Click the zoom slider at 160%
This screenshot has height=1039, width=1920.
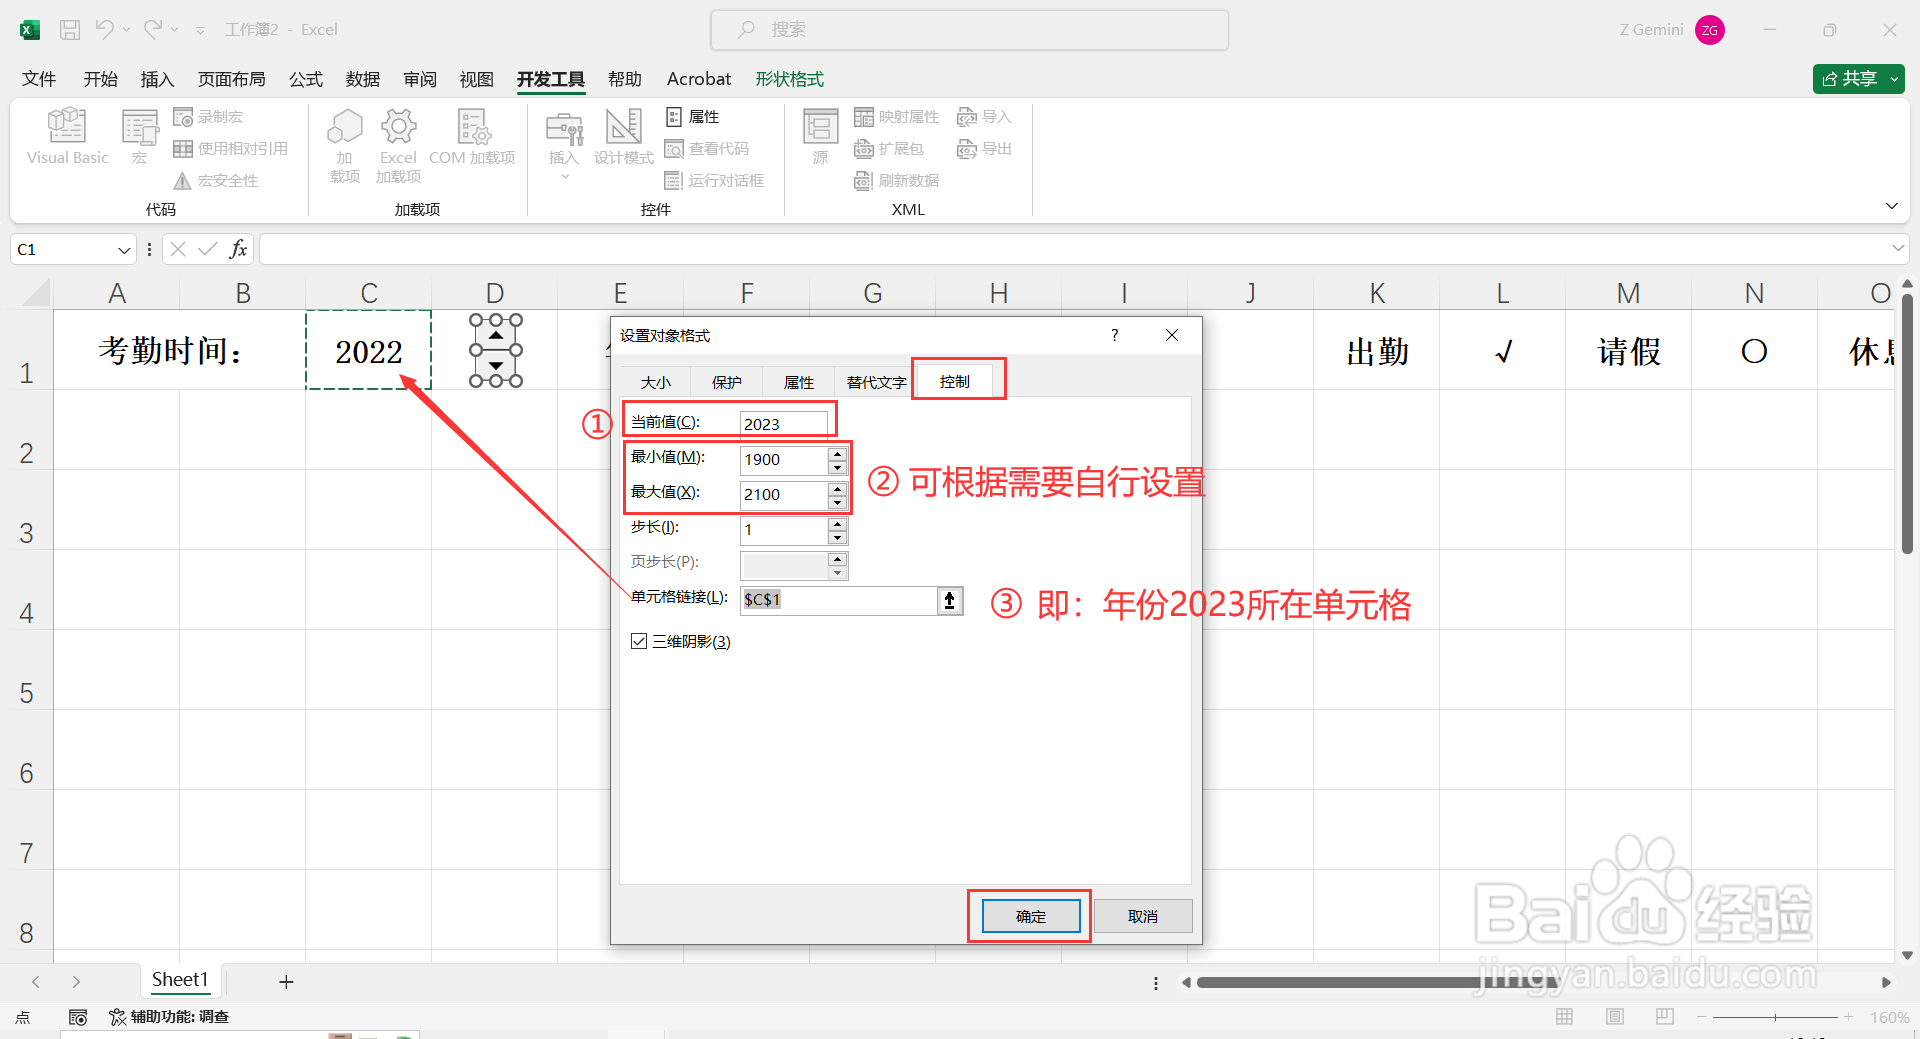pyautogui.click(x=1777, y=1017)
